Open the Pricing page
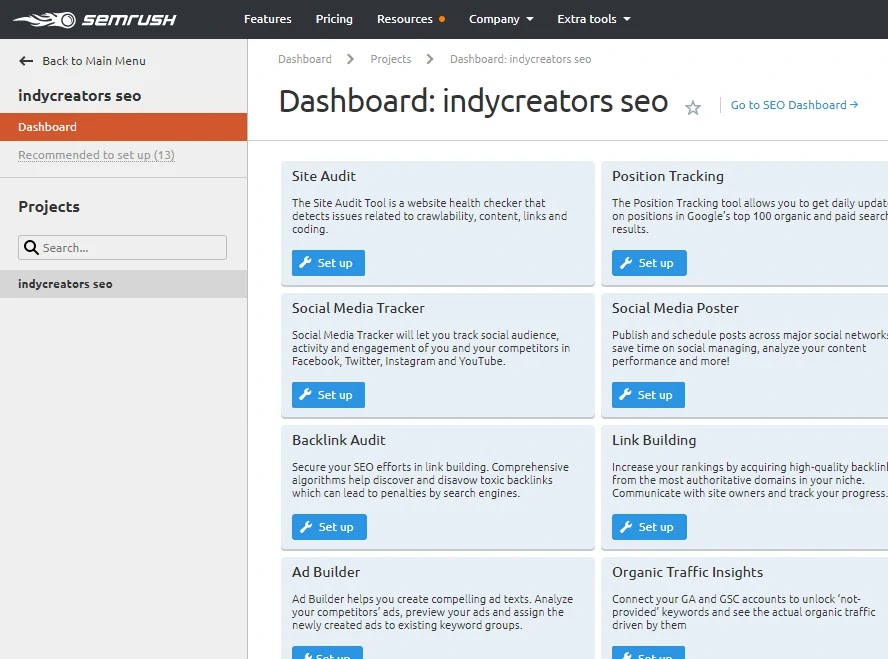888x659 pixels. (334, 19)
